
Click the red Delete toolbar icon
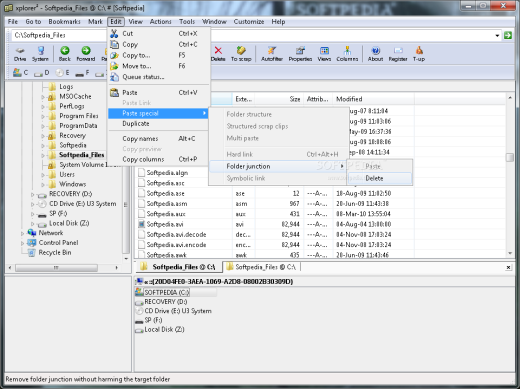[218, 54]
